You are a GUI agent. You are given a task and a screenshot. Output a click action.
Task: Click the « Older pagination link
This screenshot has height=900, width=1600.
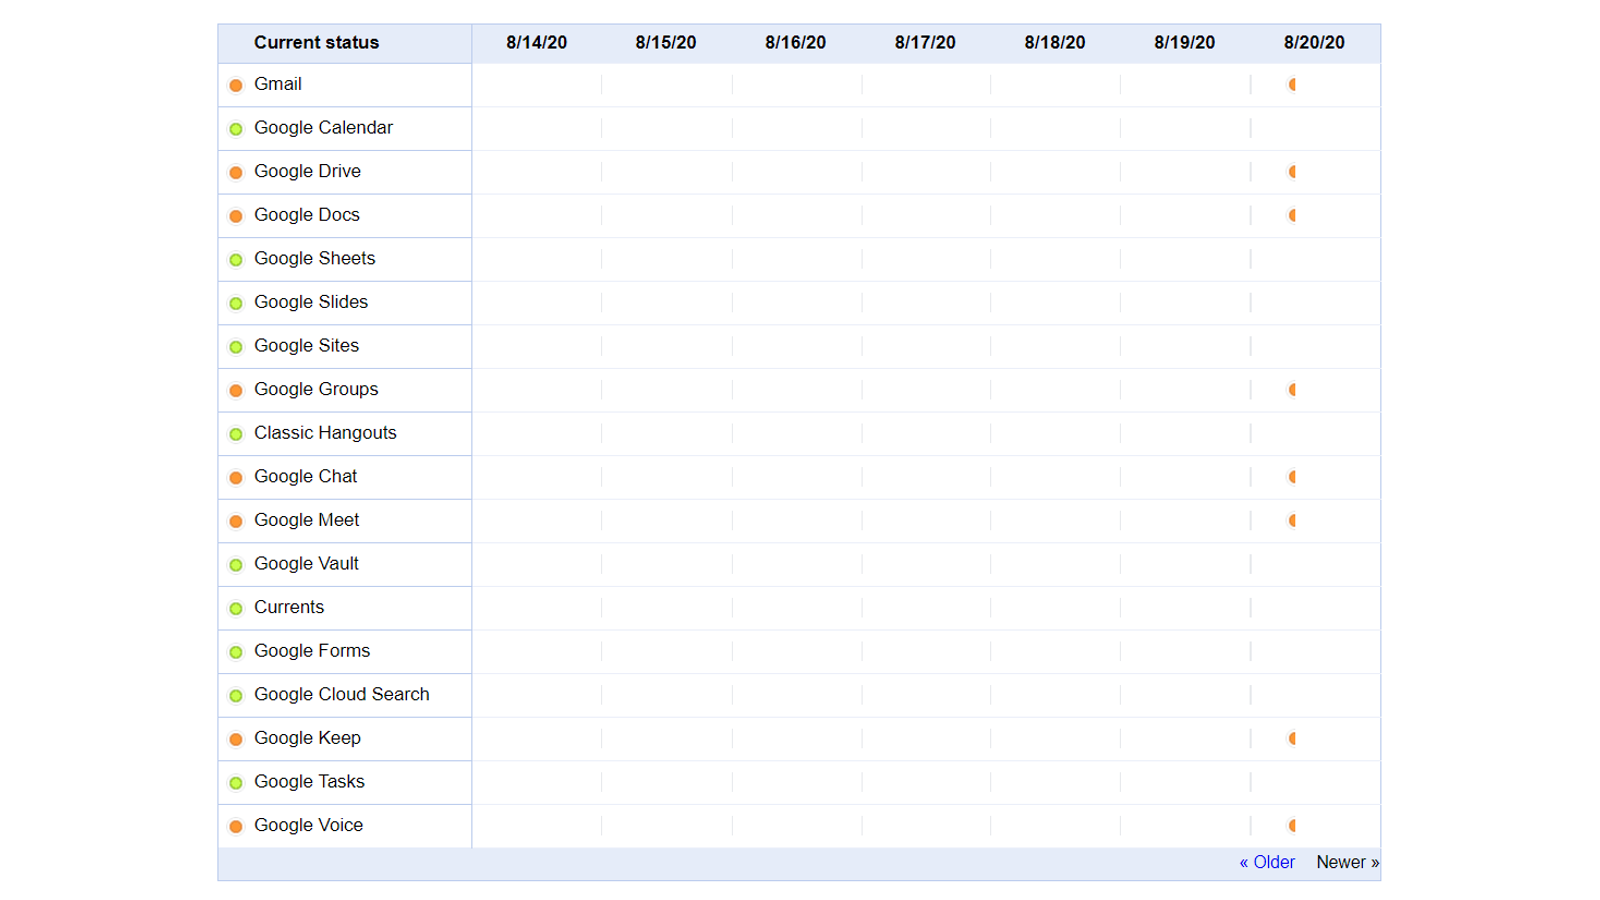coord(1266,862)
